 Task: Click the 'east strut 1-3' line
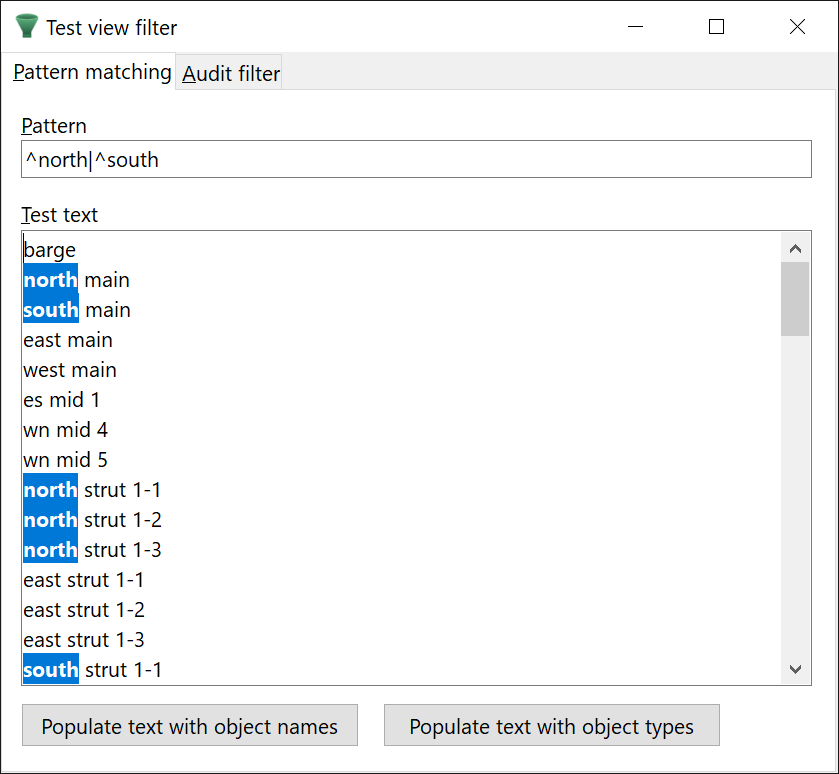pos(84,640)
